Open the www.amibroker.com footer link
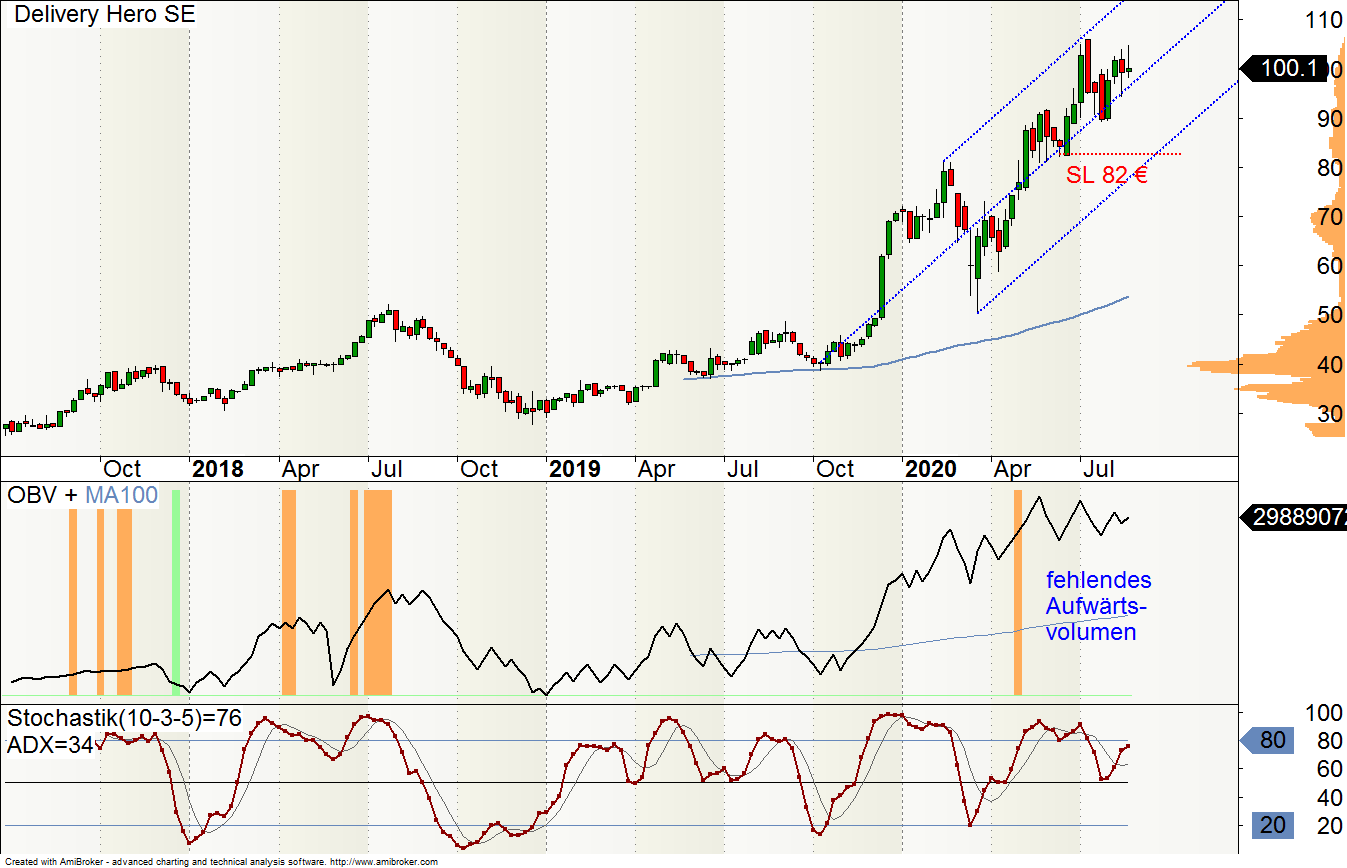Screen dimensions: 1347x868 point(384,861)
